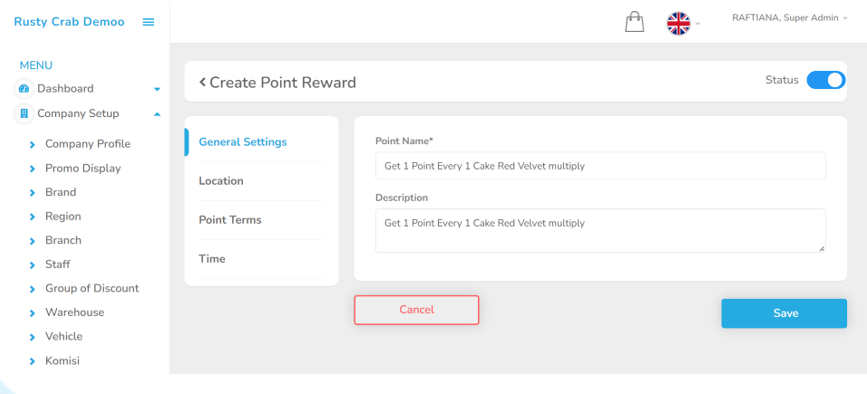
Task: Click the hamburger menu icon
Action: [x=148, y=22]
